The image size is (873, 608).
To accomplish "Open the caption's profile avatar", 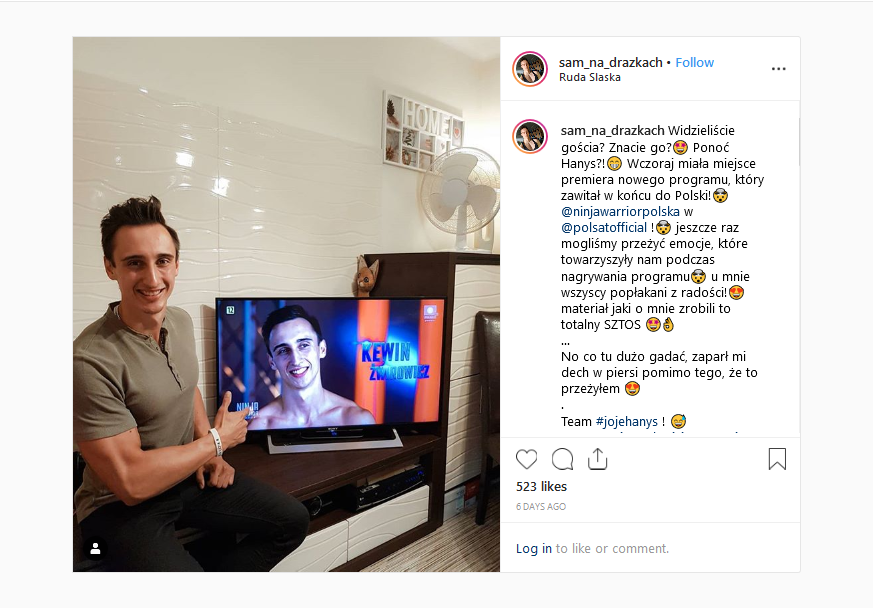I will click(530, 136).
